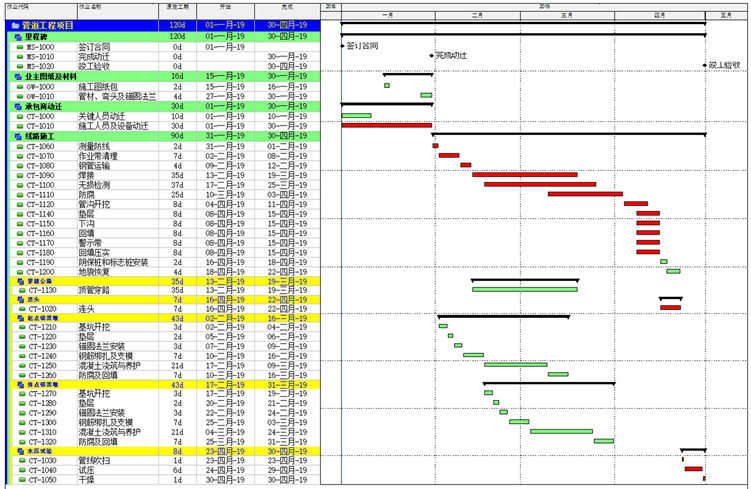Click the WBS icon beside 承包商动迁
Viewport: 751px width, 489px height.
point(17,106)
